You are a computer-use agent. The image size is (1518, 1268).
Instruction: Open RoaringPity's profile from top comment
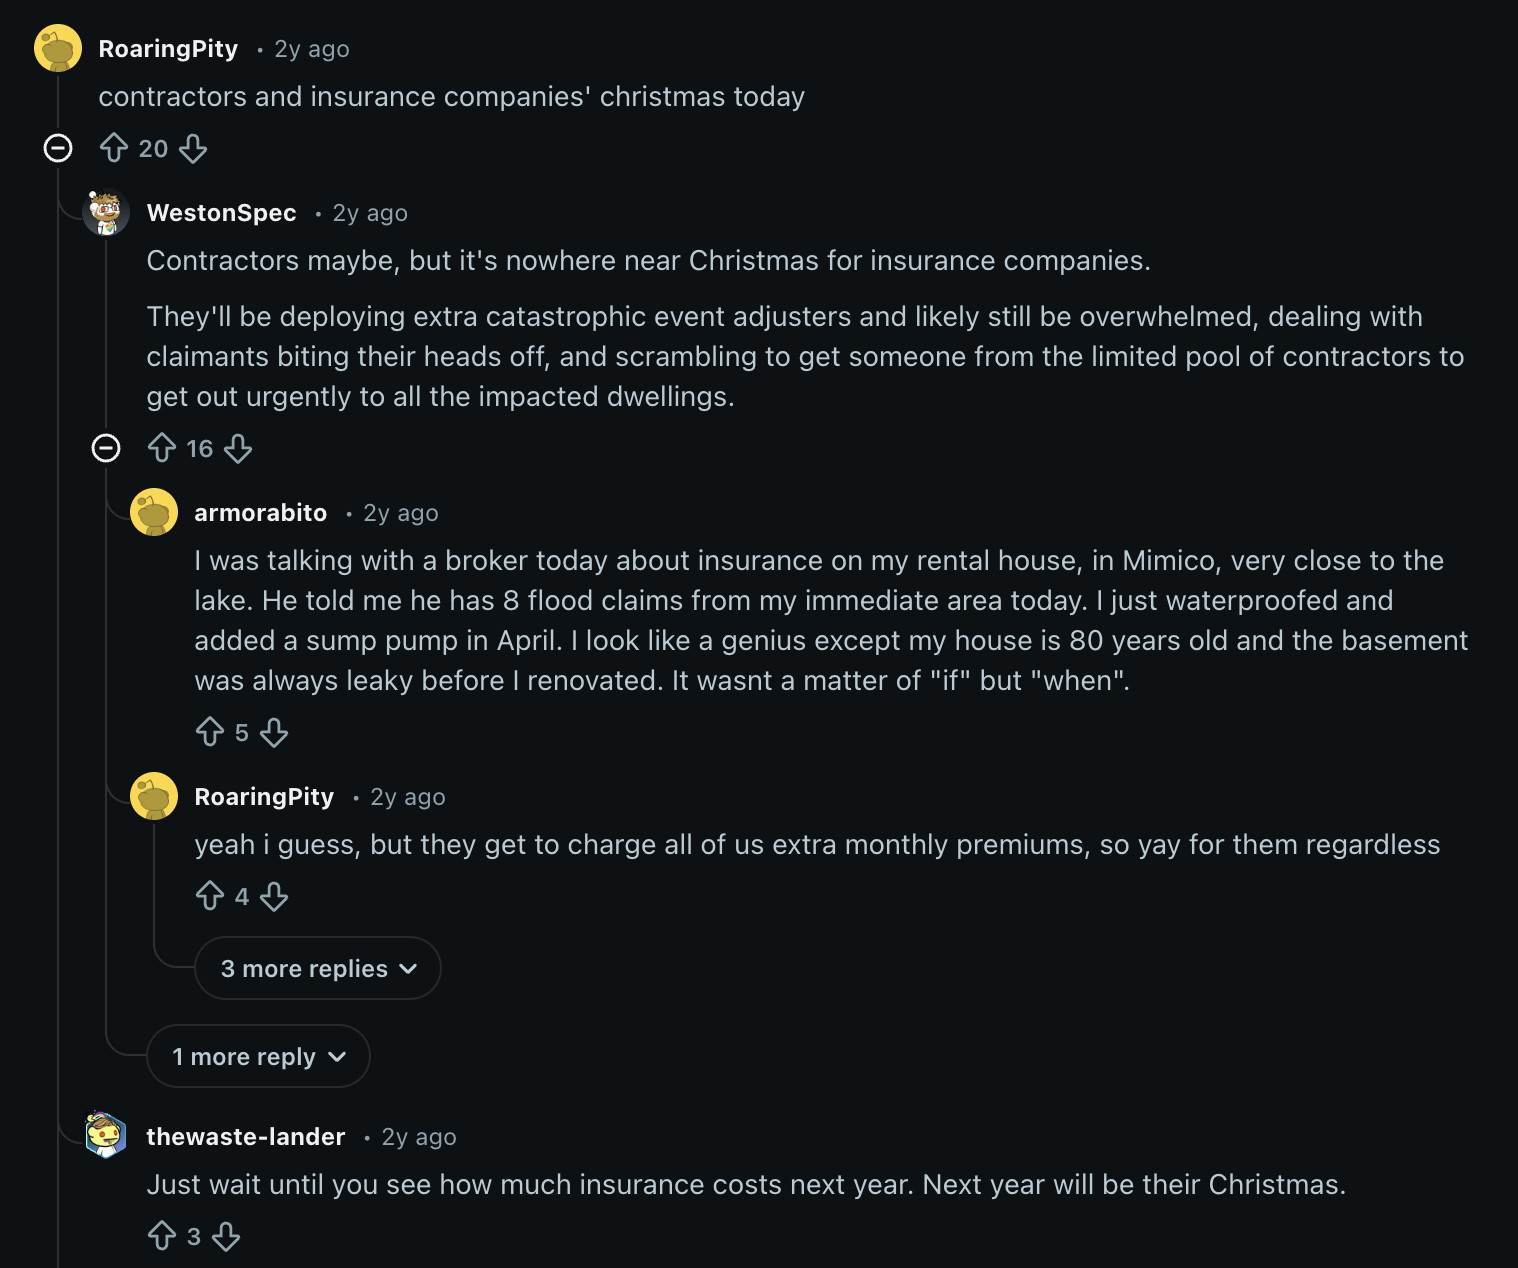click(x=168, y=49)
